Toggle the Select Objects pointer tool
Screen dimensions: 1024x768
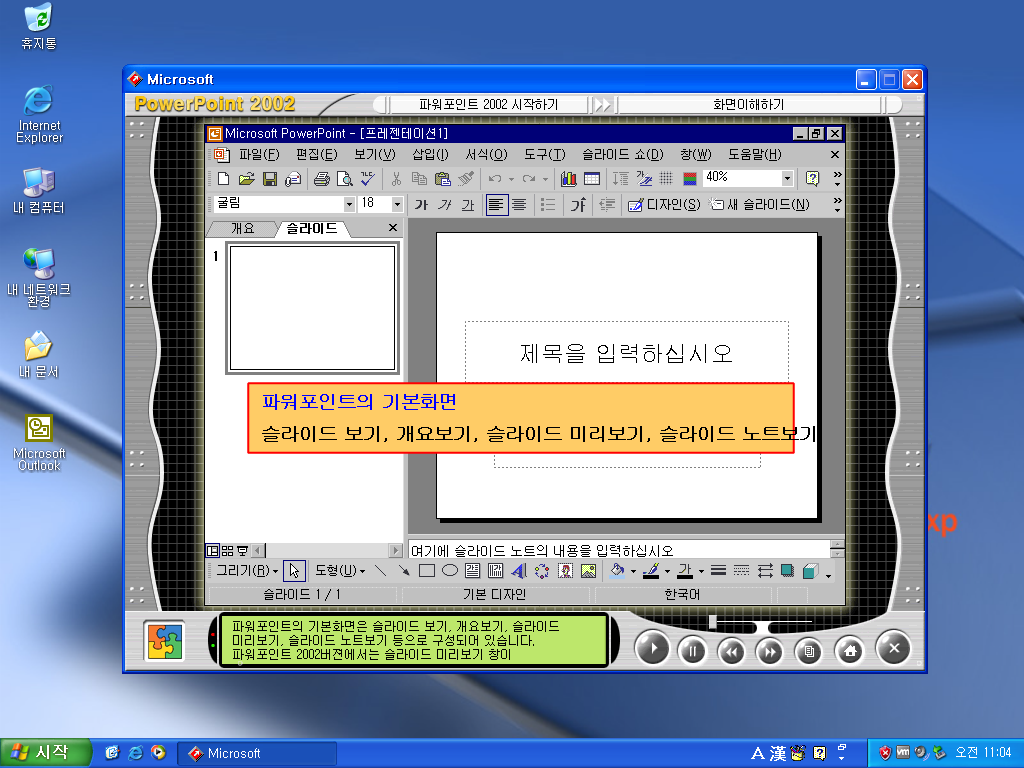[x=294, y=571]
